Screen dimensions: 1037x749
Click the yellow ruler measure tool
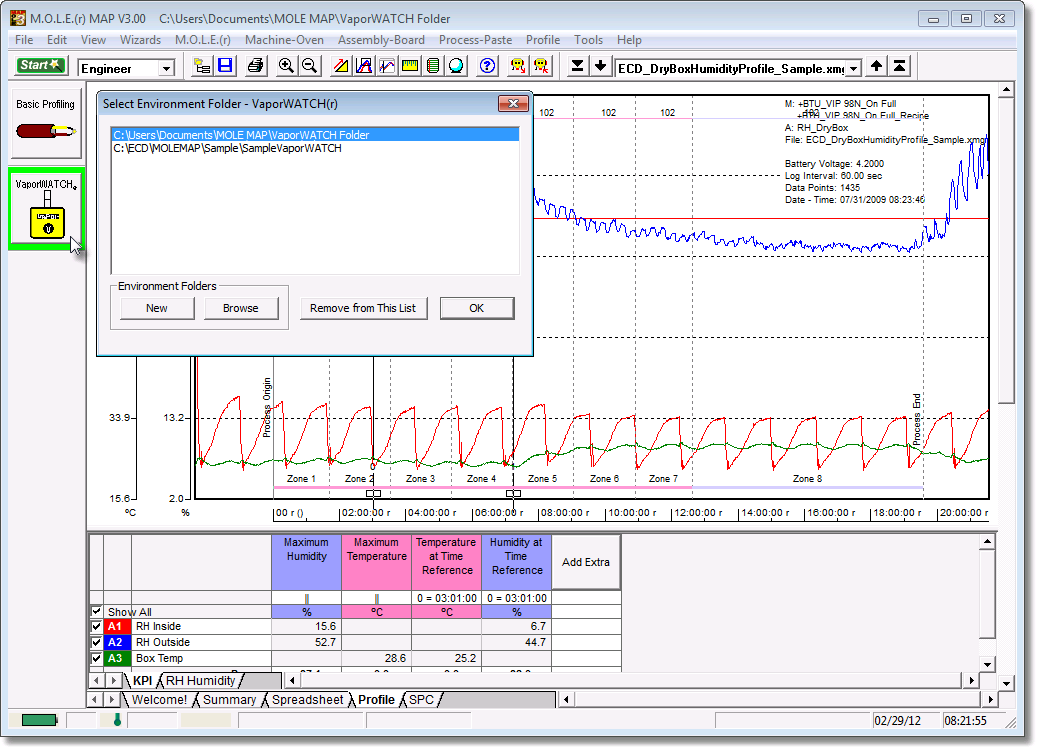click(410, 66)
